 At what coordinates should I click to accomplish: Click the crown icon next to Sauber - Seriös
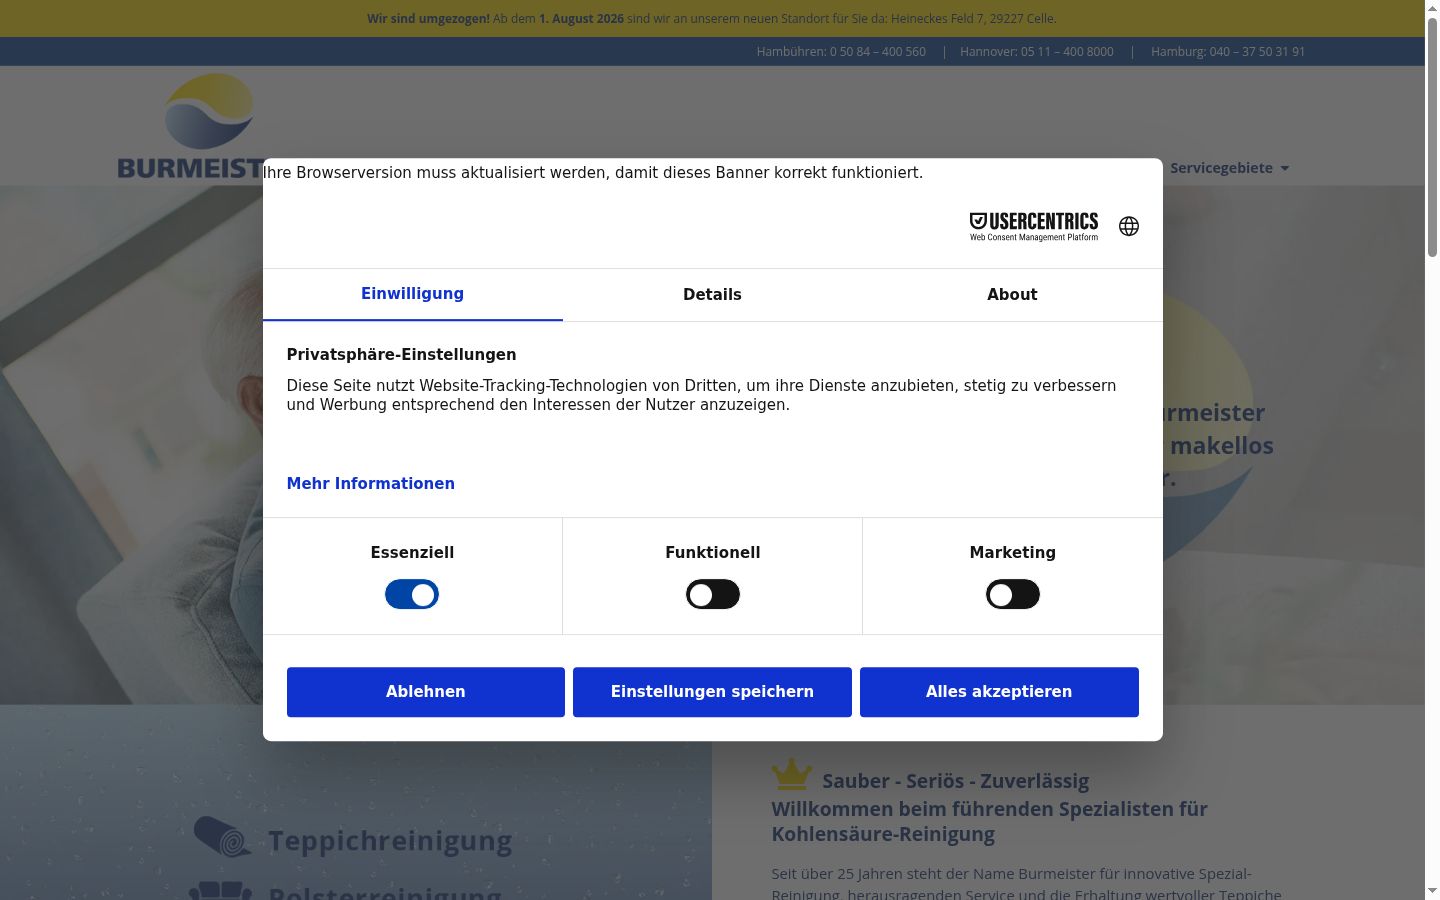pyautogui.click(x=791, y=774)
